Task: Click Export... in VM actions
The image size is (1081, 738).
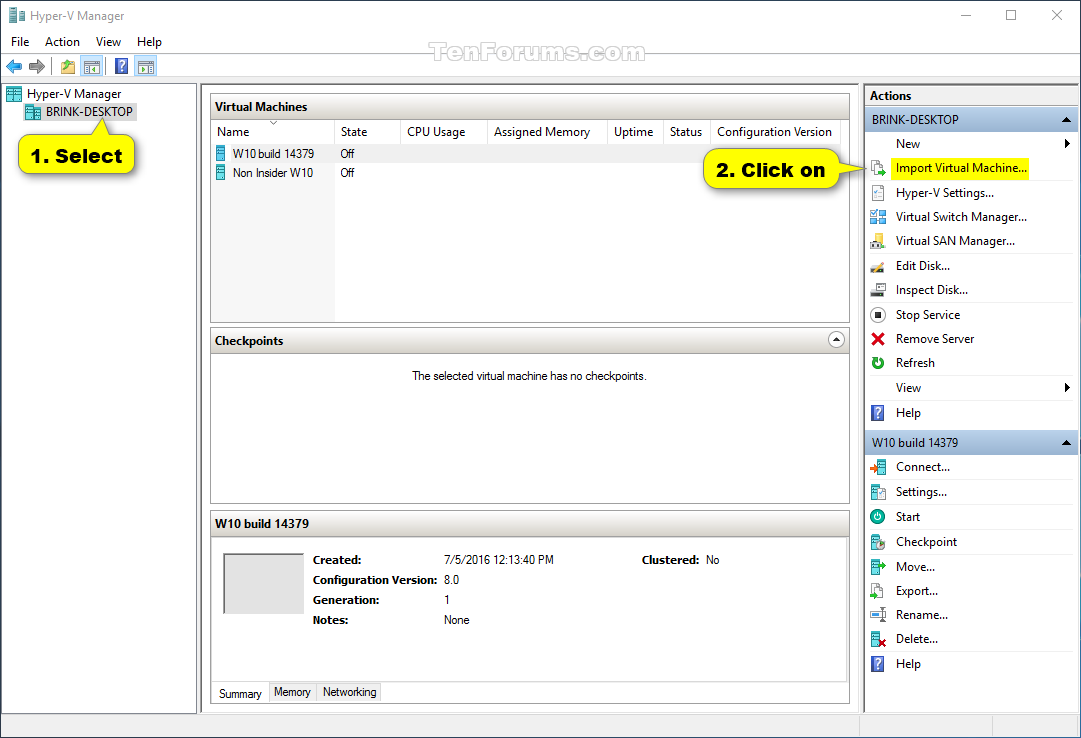Action: [916, 591]
